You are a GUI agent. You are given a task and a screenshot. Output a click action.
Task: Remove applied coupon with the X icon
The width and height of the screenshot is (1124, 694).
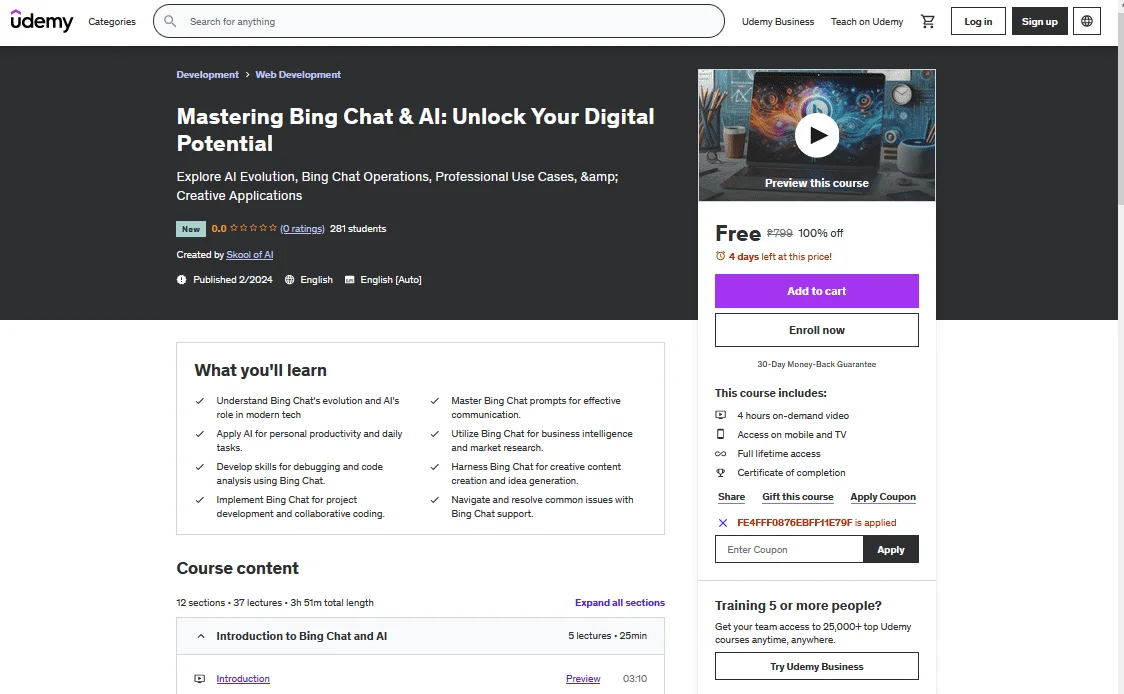pos(723,523)
